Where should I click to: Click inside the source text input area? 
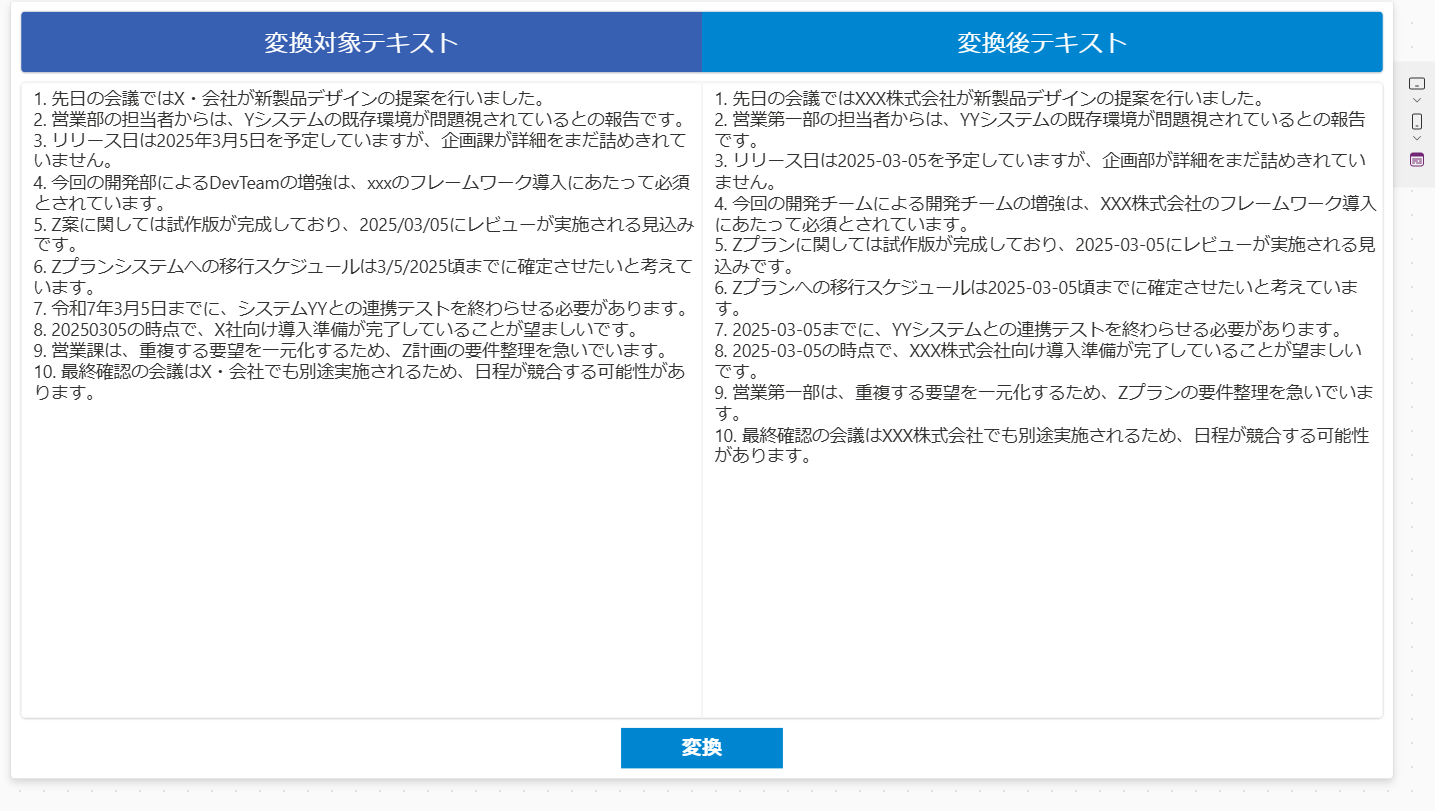[361, 400]
